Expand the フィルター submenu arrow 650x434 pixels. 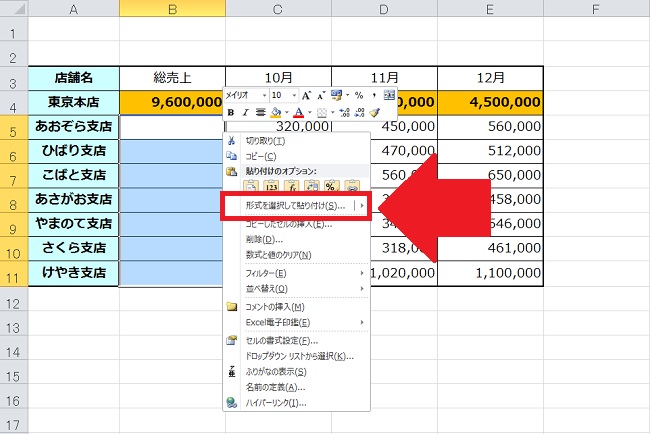click(x=361, y=273)
